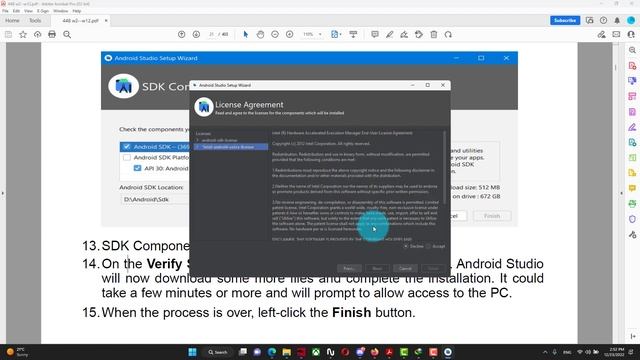Click Next in License Agreement dialog
The height and width of the screenshot is (360, 640).
(x=377, y=269)
